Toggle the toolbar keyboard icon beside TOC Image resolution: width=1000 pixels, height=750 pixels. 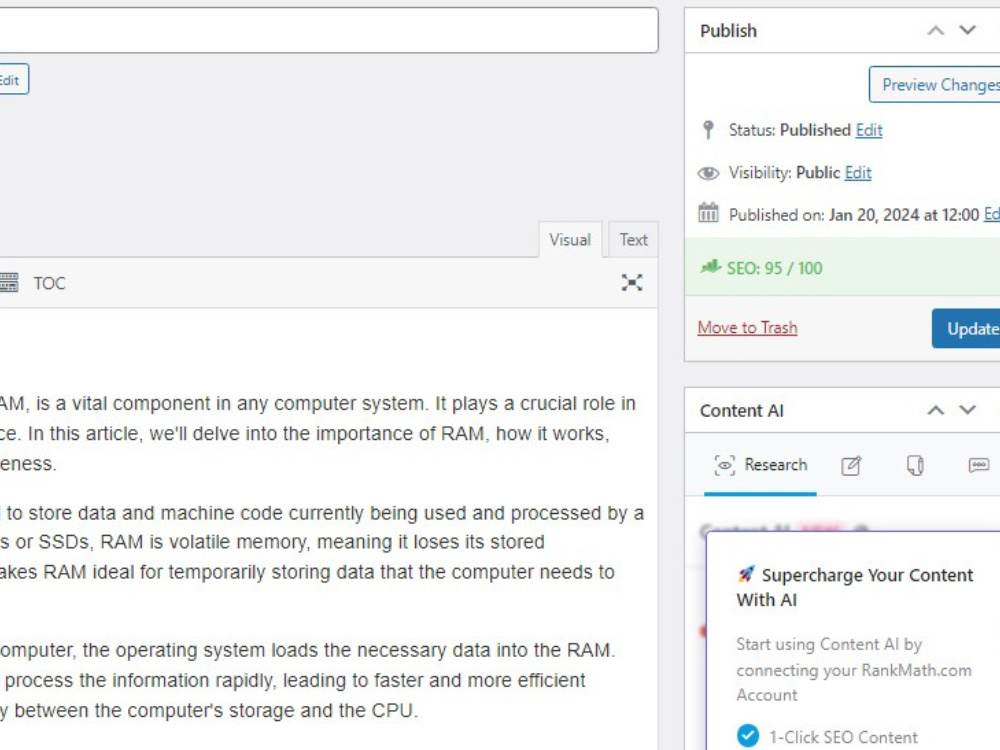pyautogui.click(x=9, y=283)
